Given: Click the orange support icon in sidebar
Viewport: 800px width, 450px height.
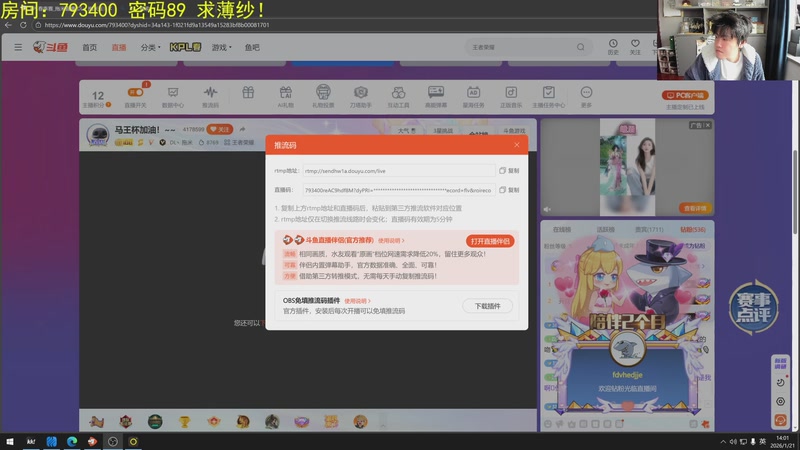Looking at the screenshot, I should coord(780,420).
